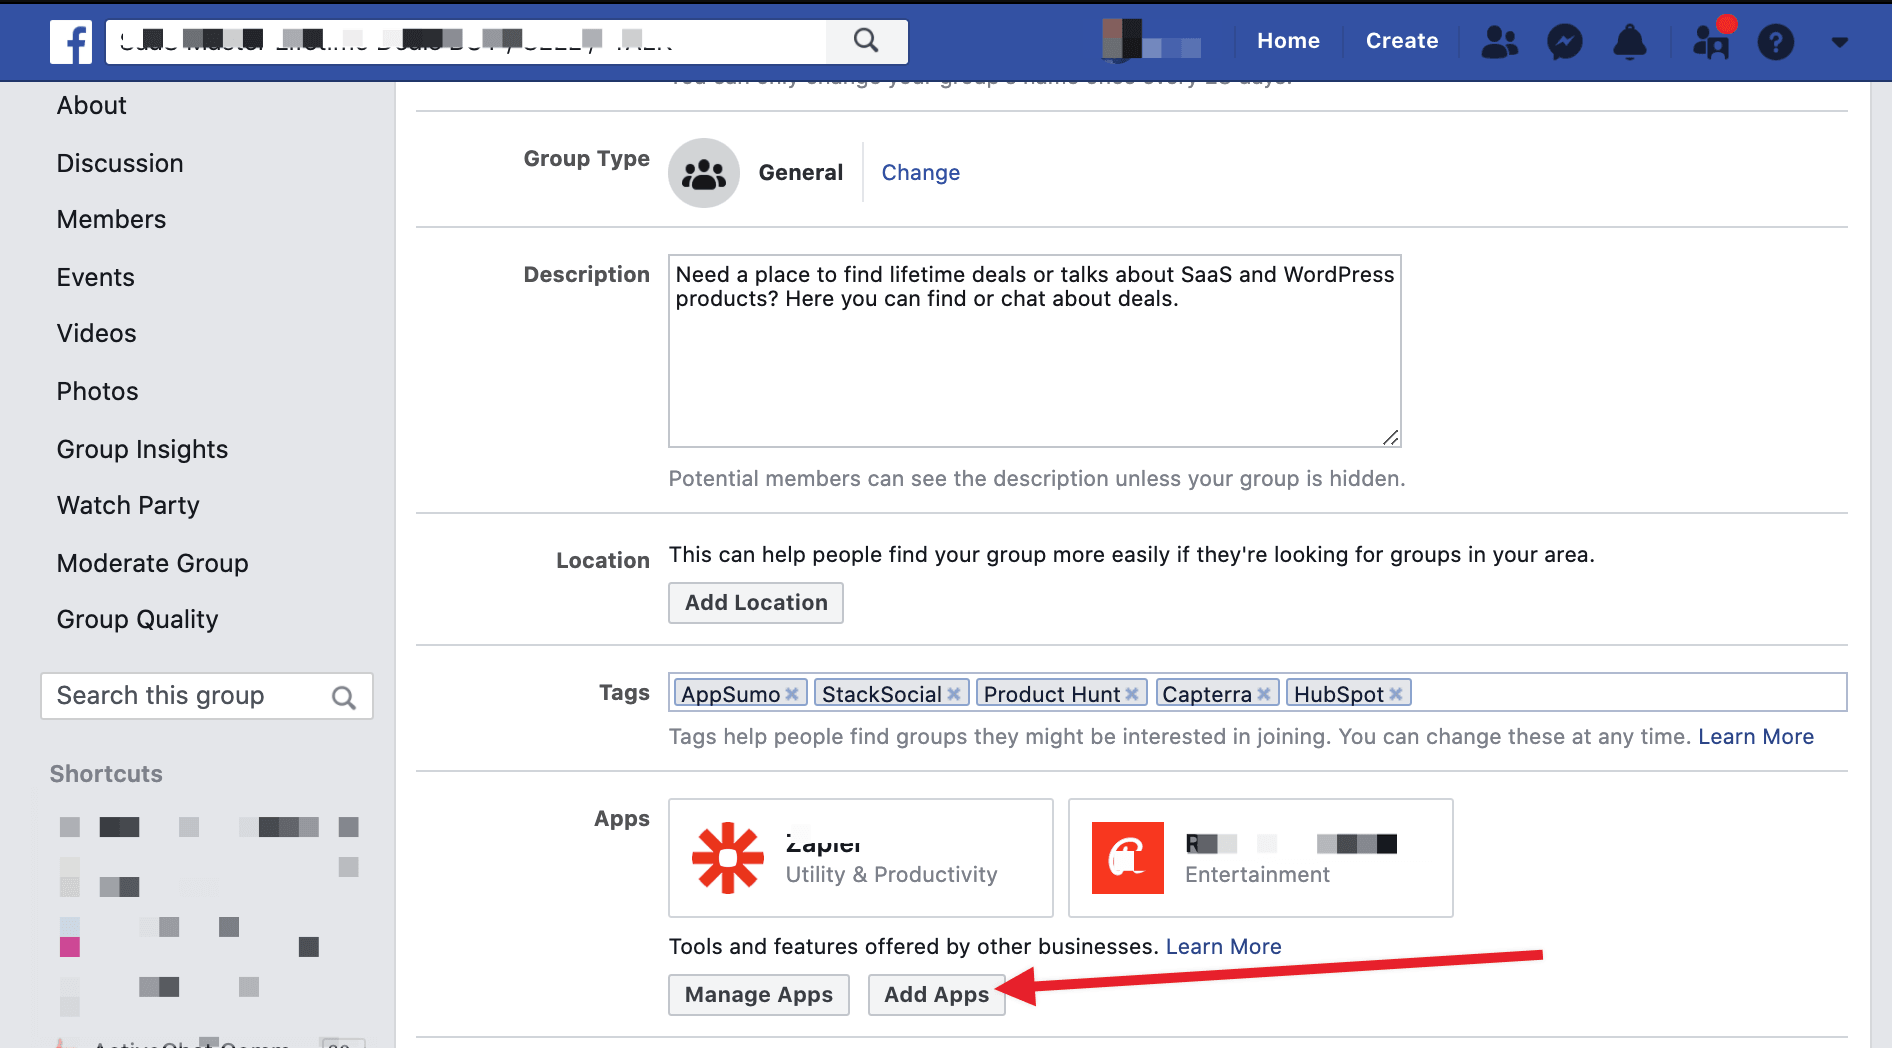The height and width of the screenshot is (1048, 1892).
Task: Click the Search this group field
Action: tap(207, 696)
